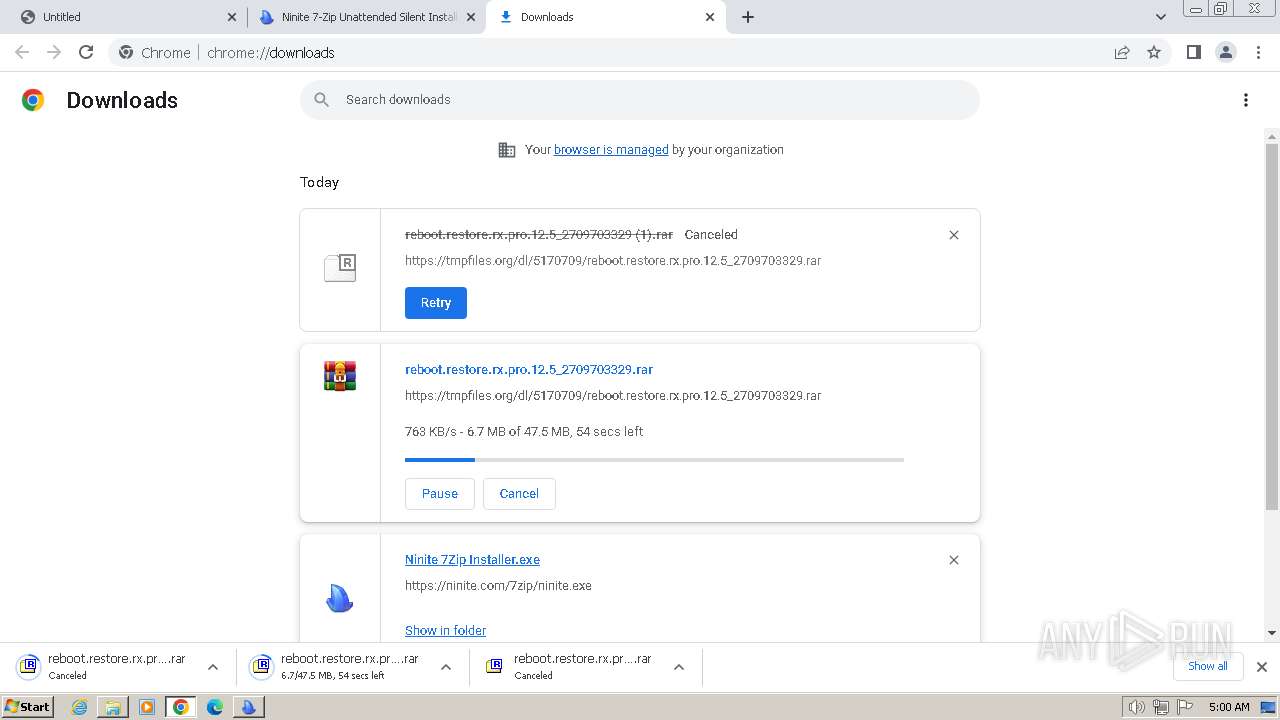Open the Windows Start menu
The width and height of the screenshot is (1280, 720).
point(27,706)
